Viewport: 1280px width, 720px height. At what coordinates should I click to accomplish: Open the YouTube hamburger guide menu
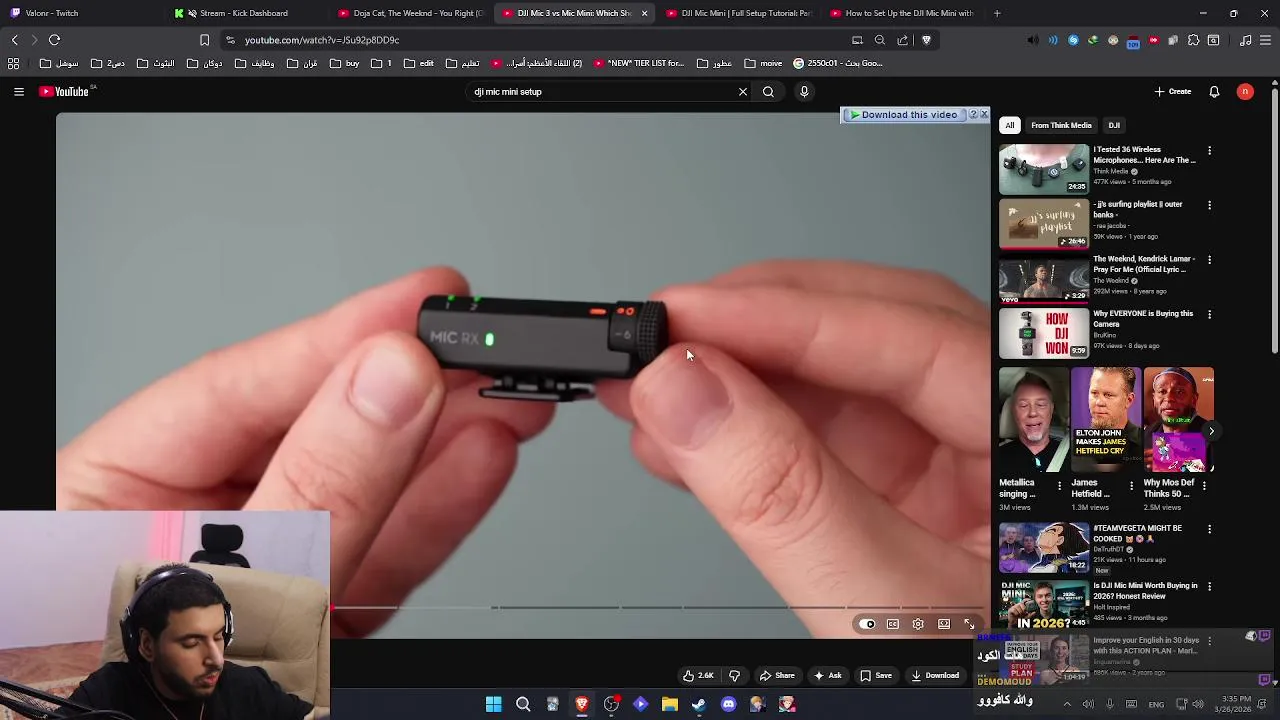18,92
